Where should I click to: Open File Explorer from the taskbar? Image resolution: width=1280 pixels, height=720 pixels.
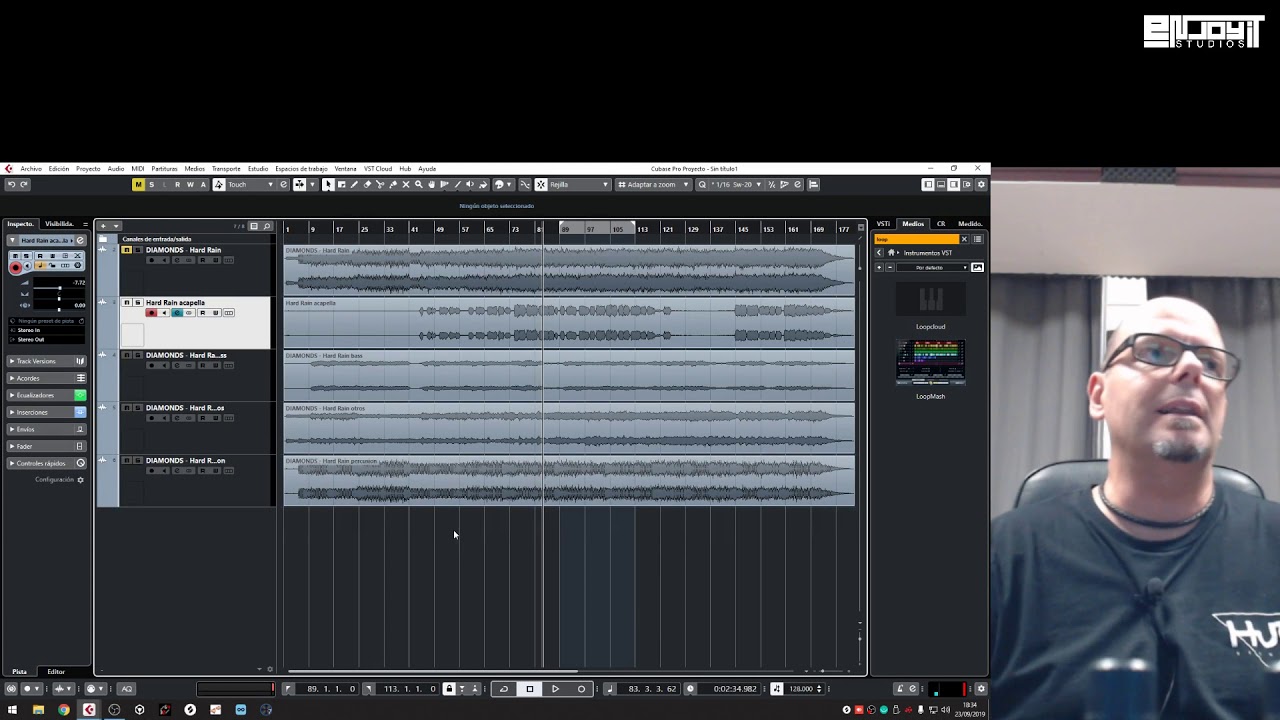[x=38, y=710]
